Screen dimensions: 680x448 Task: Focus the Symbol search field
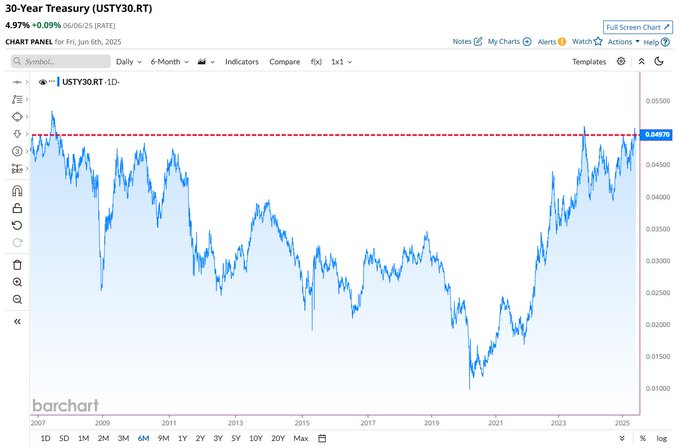61,61
